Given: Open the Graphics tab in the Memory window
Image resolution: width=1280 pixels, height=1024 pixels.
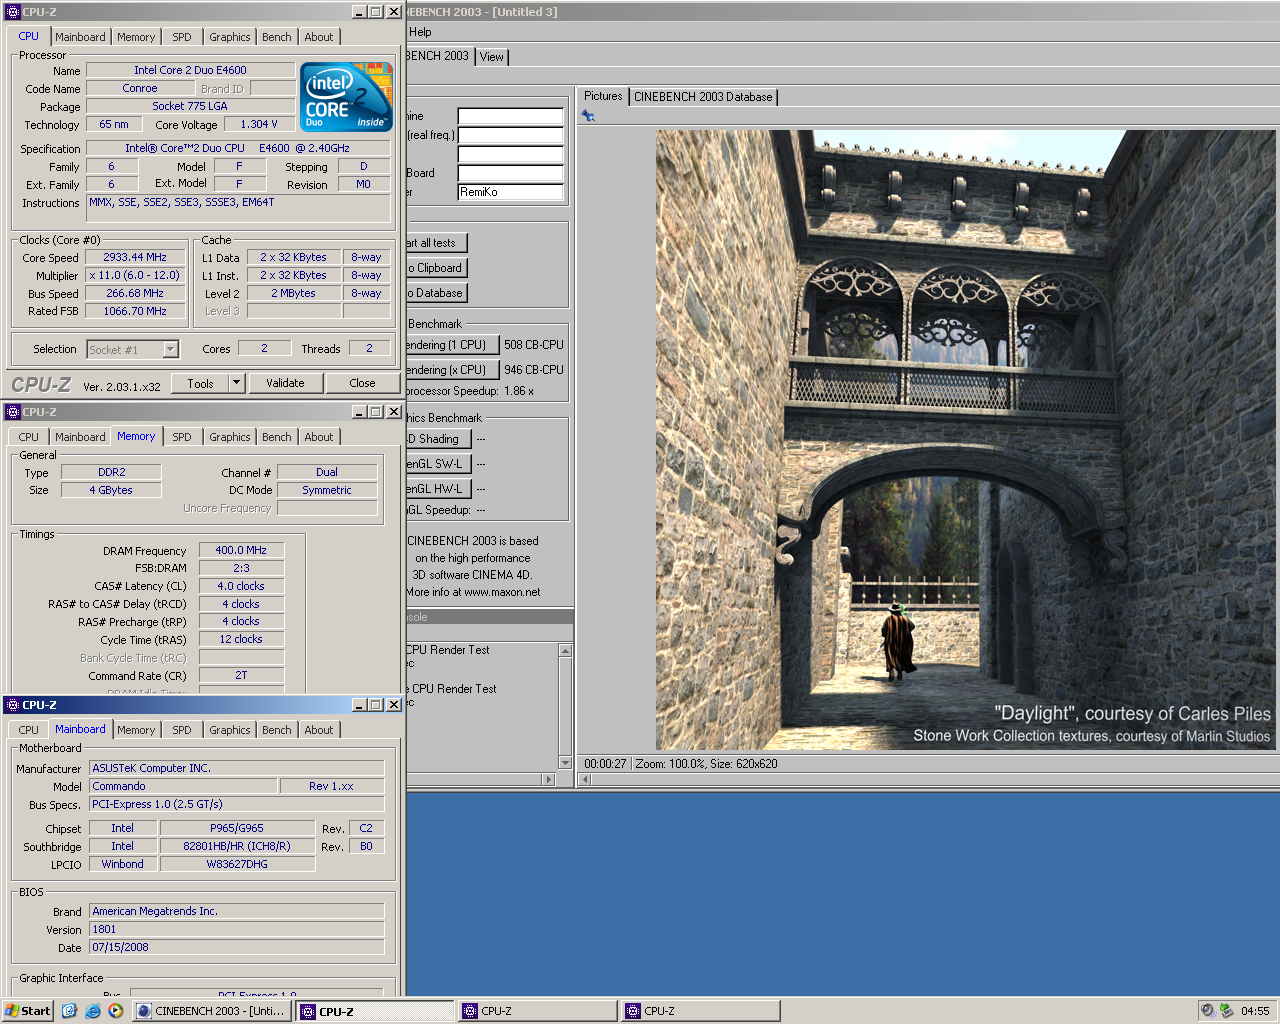Looking at the screenshot, I should pos(230,437).
